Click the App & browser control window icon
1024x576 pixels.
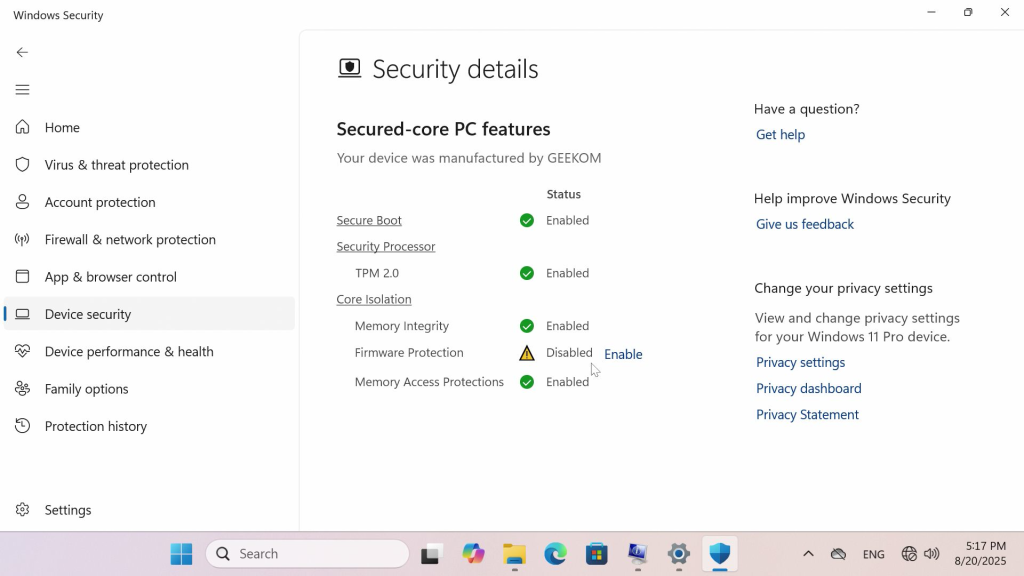click(22, 276)
